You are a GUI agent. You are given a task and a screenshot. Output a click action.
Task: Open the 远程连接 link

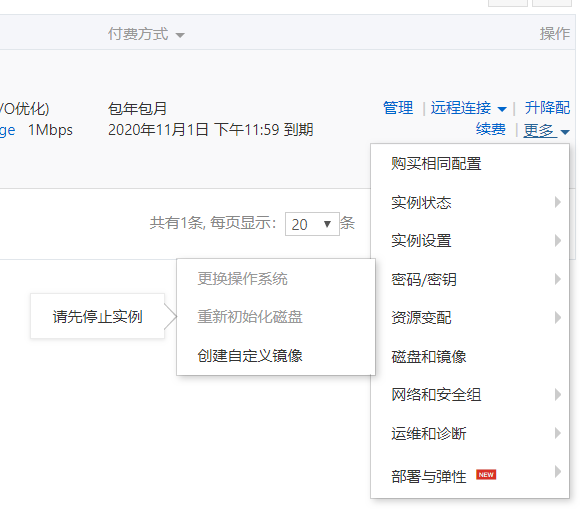461,108
